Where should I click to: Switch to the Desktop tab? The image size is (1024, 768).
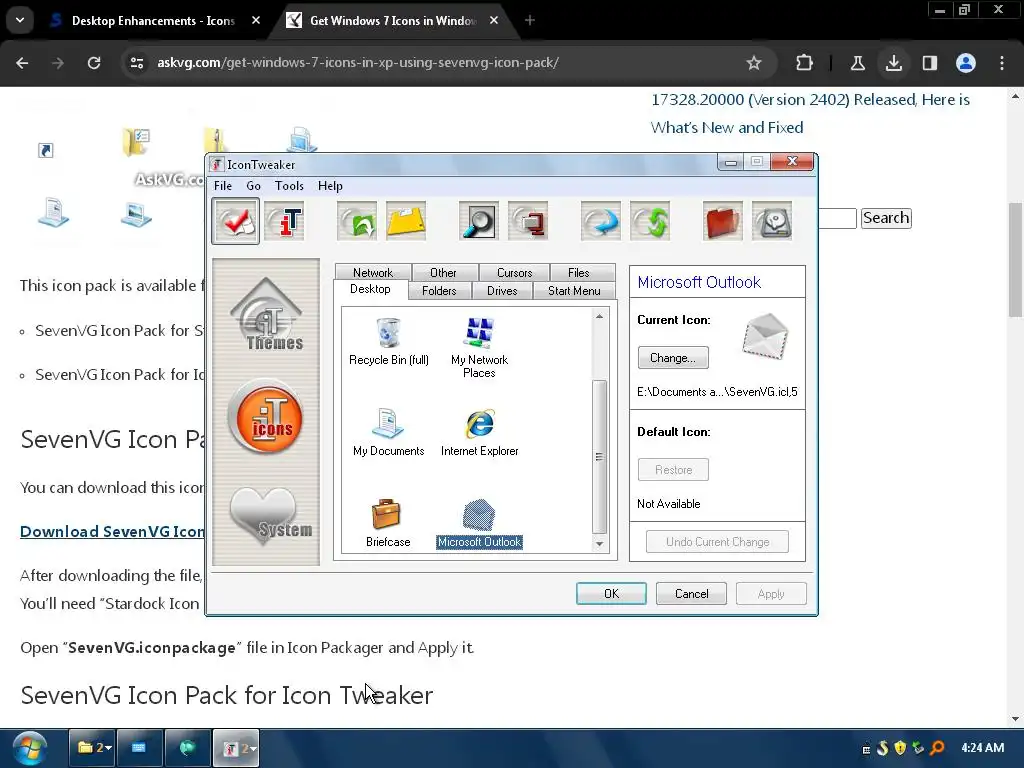370,289
